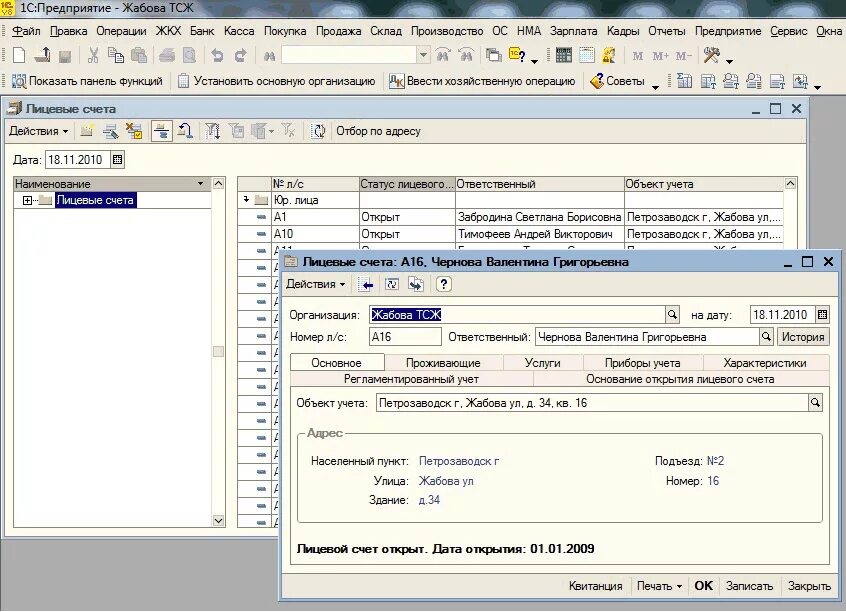Open Наименование column header dropdown arrow
The width and height of the screenshot is (846, 612).
(x=200, y=184)
